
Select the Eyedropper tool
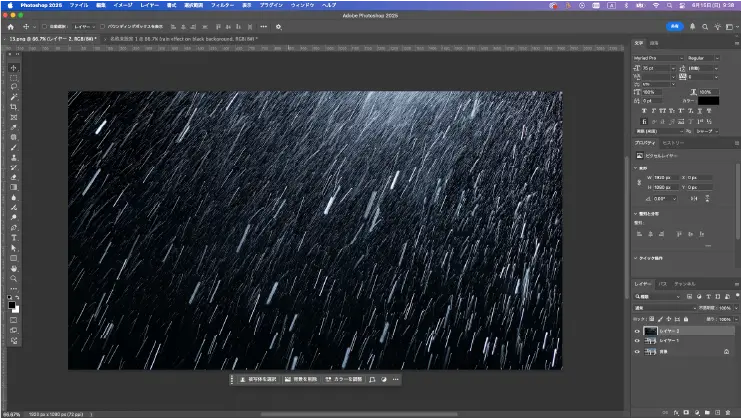point(14,128)
